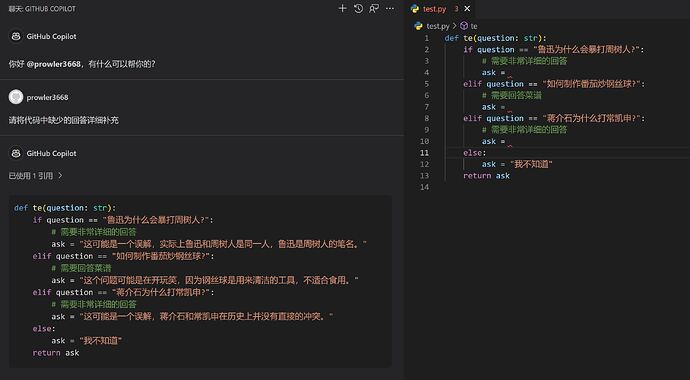Click the greeting text '有什么可以帮你的?'

point(121,64)
